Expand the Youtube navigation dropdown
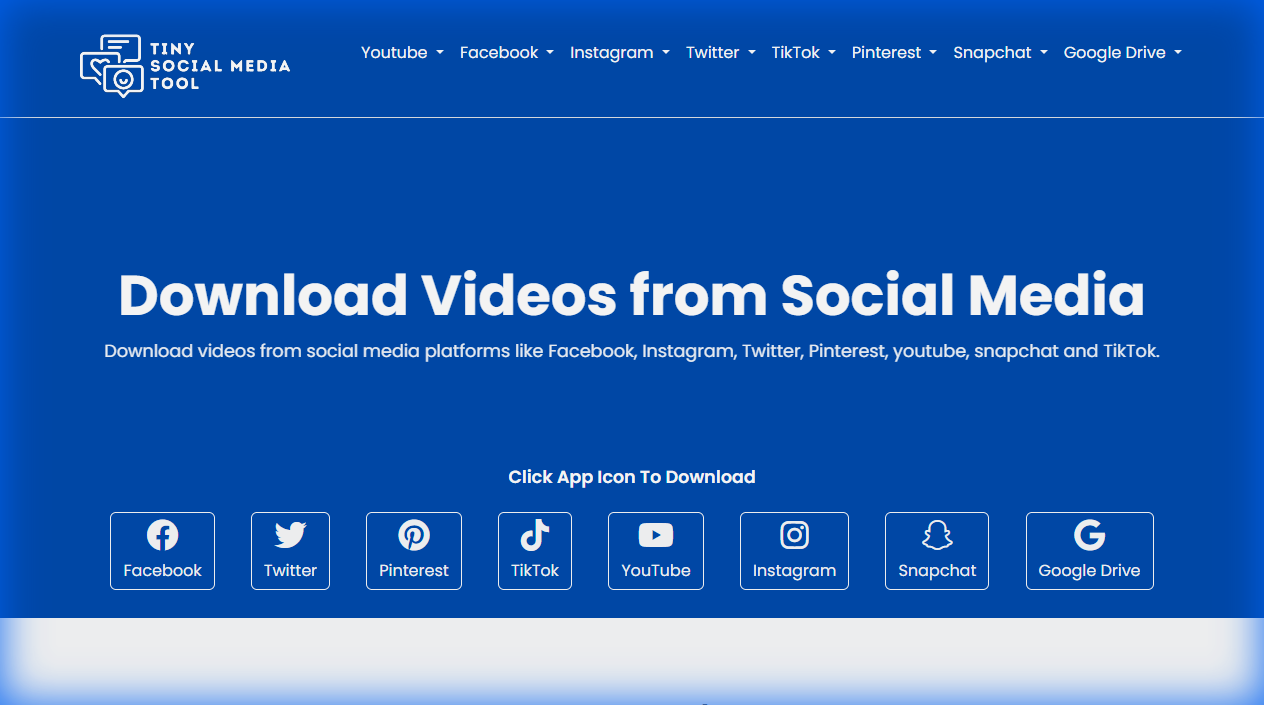The width and height of the screenshot is (1264, 705). pyautogui.click(x=401, y=52)
